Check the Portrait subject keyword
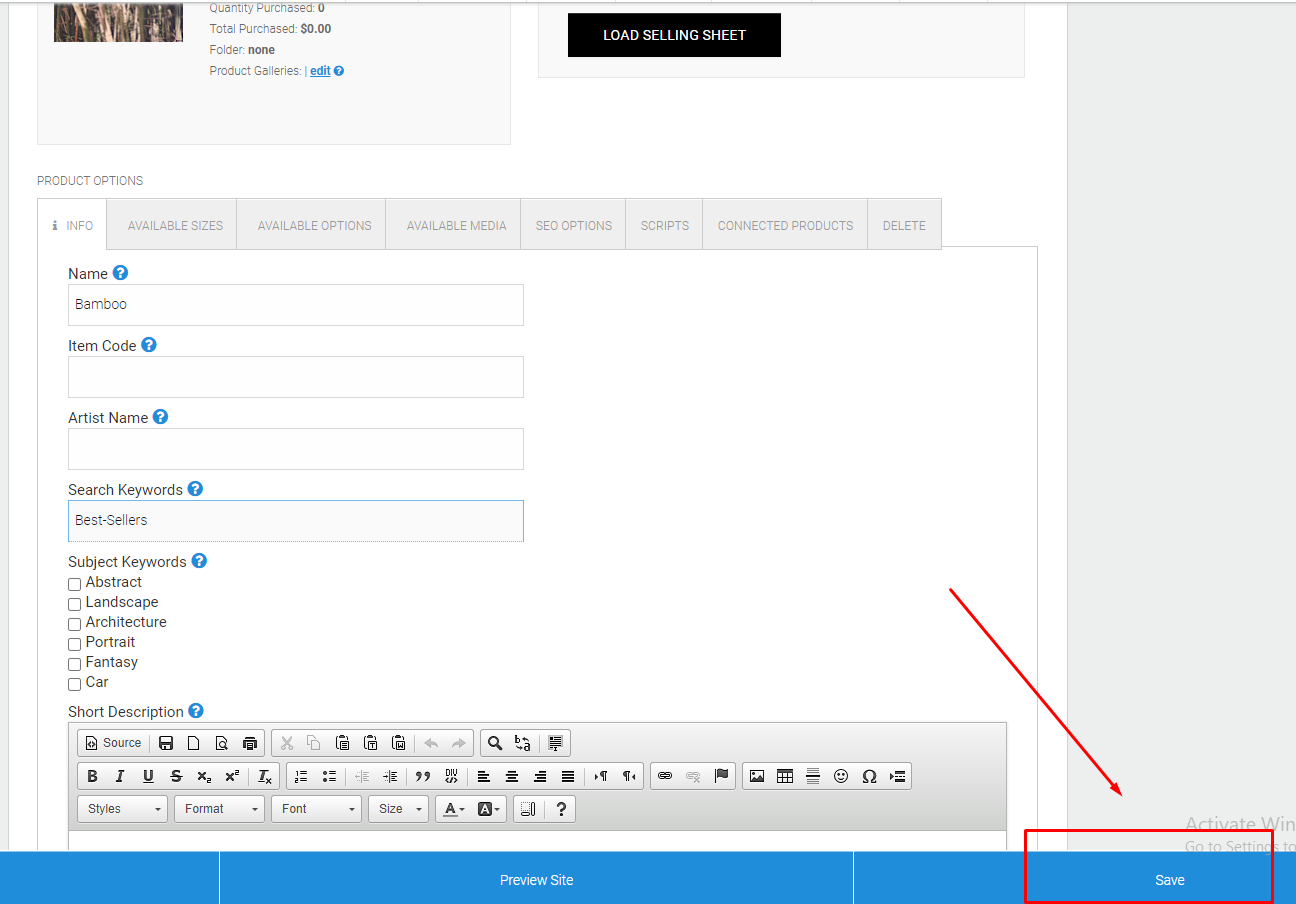Viewport: 1296px width, 904px height. [74, 644]
